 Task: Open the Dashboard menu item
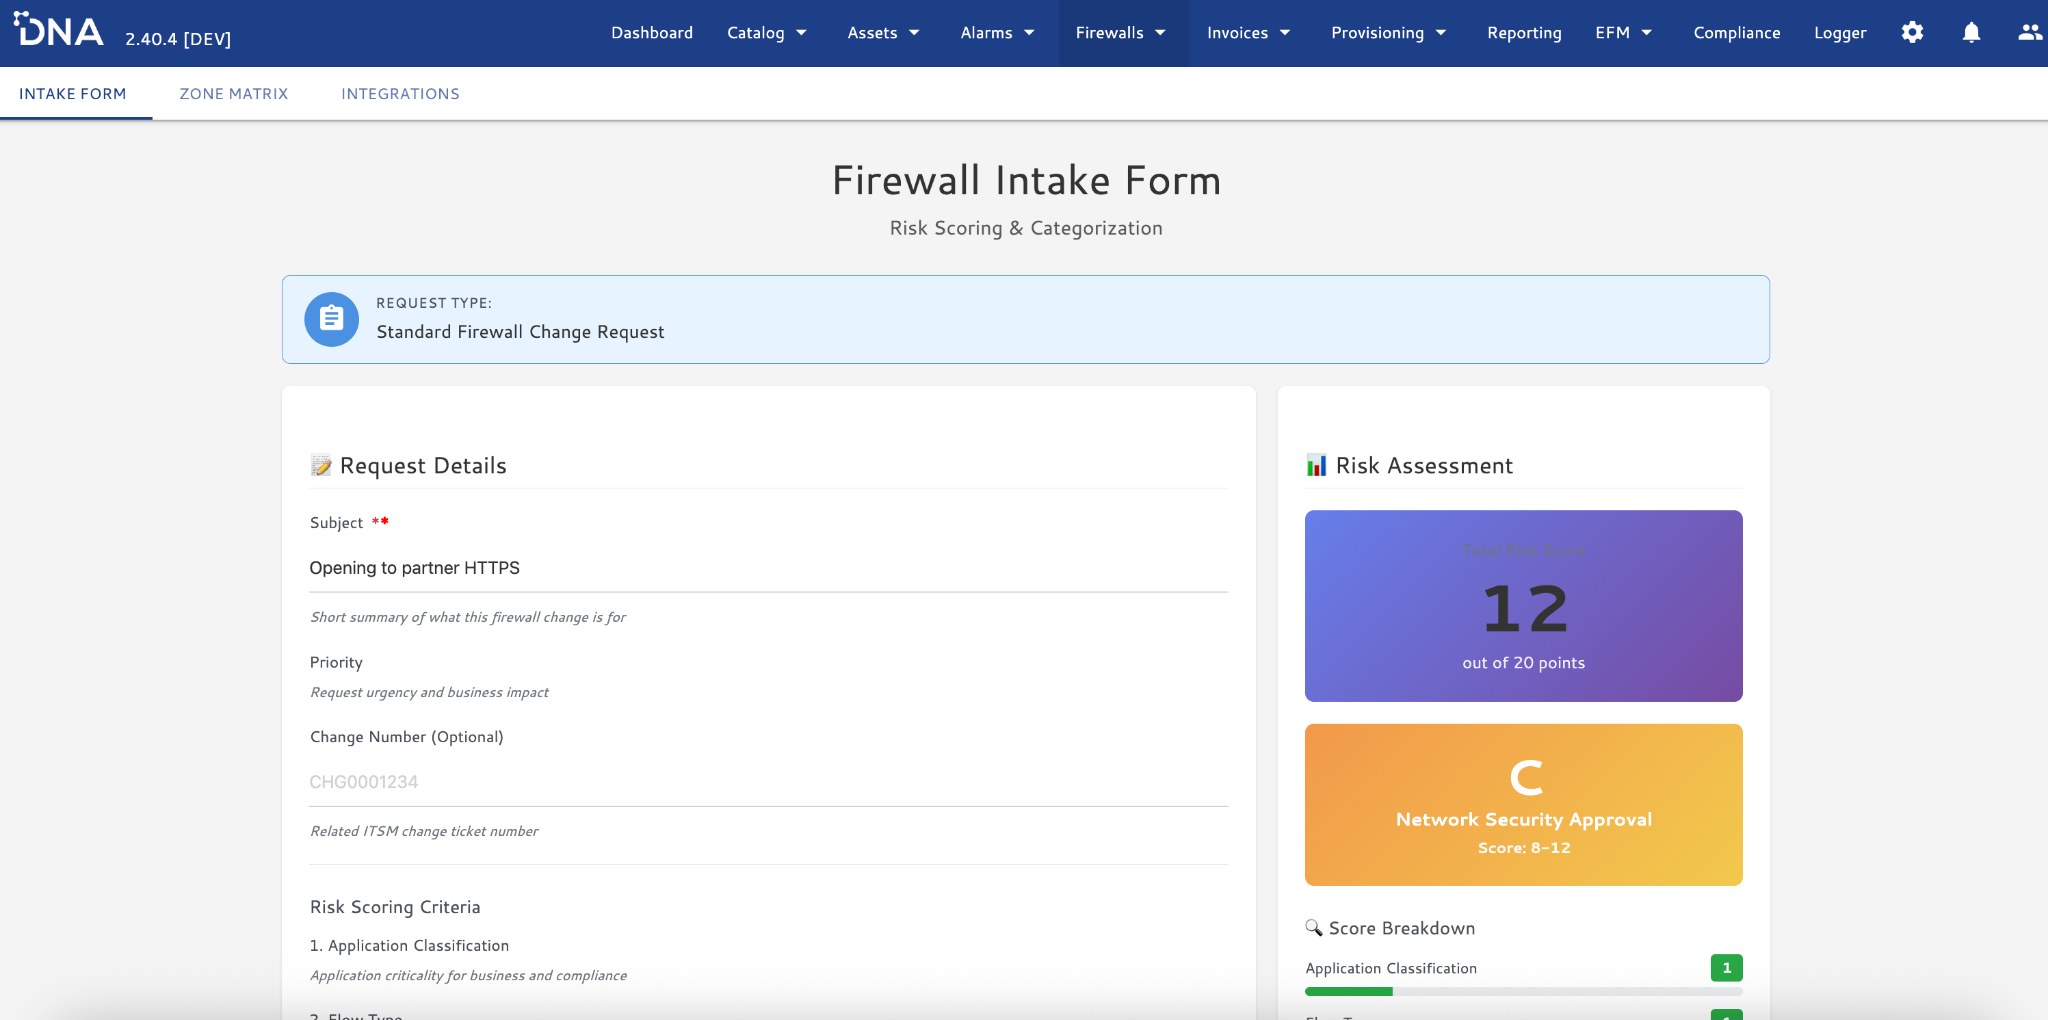652,33
